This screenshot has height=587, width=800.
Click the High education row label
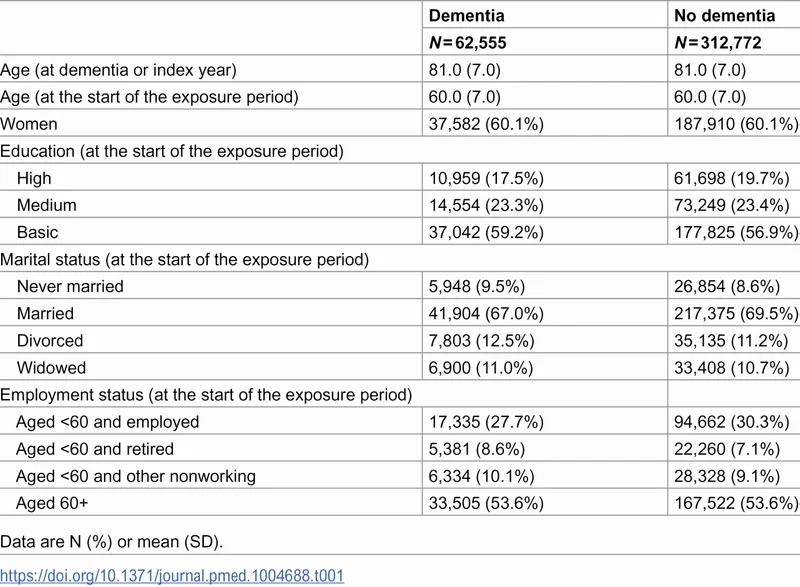pos(36,178)
